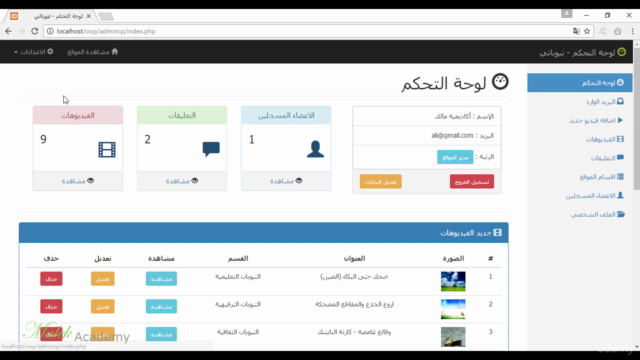This screenshot has height=360, width=640.
Task: Click the title ضحك حتى البكاء (الصين)
Action: point(354,277)
